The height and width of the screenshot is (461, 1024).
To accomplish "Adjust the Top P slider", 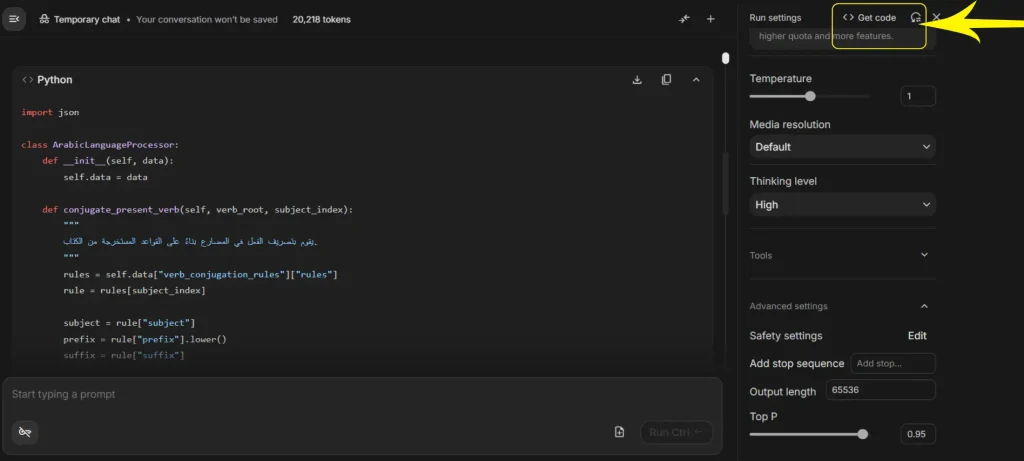I will click(862, 434).
